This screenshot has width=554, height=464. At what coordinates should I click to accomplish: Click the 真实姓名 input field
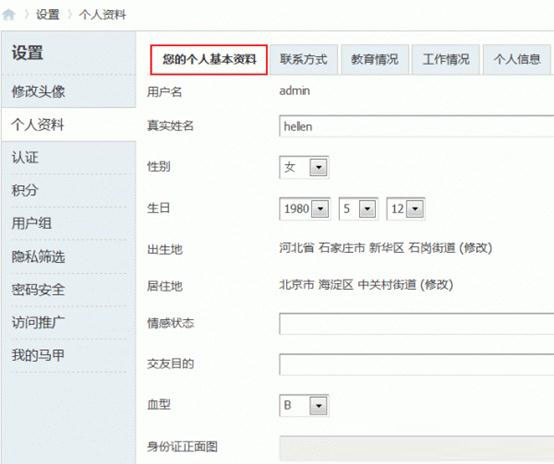[417, 126]
